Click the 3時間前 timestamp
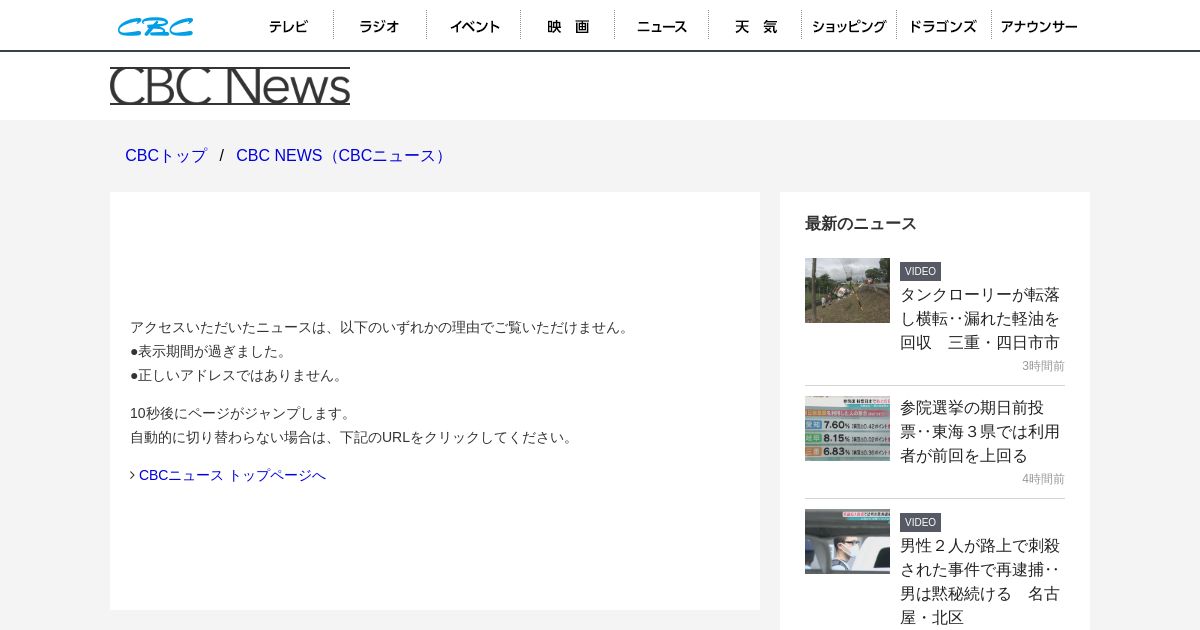Image resolution: width=1200 pixels, height=630 pixels. (x=1043, y=366)
